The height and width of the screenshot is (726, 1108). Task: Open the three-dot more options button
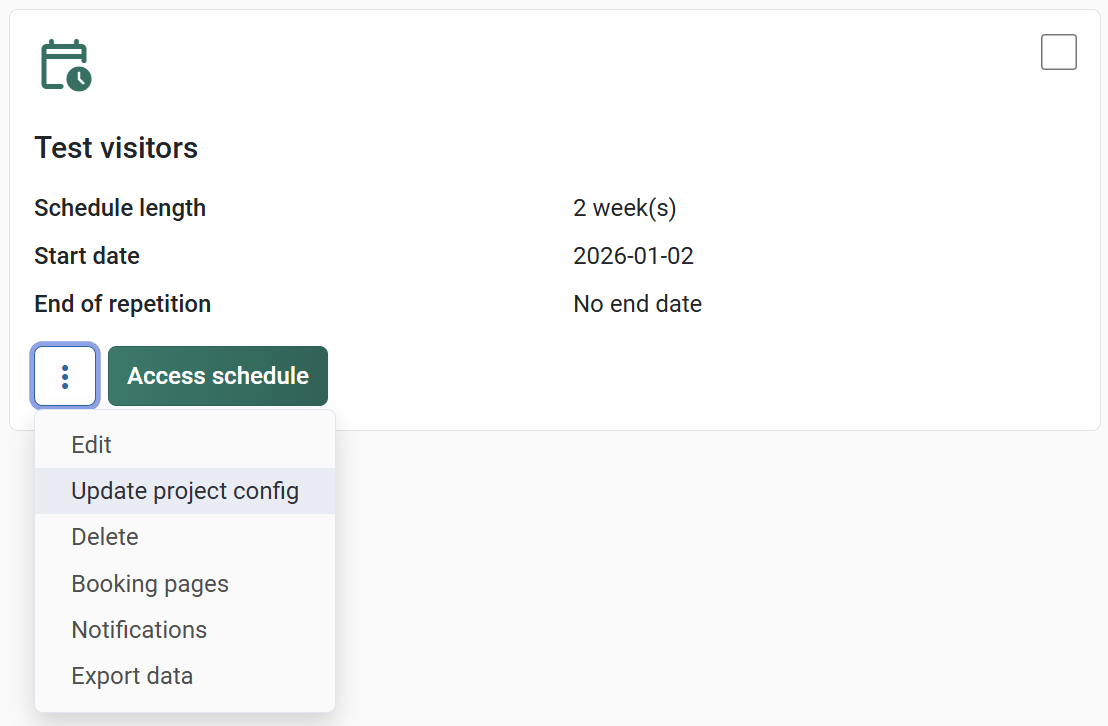pyautogui.click(x=65, y=376)
